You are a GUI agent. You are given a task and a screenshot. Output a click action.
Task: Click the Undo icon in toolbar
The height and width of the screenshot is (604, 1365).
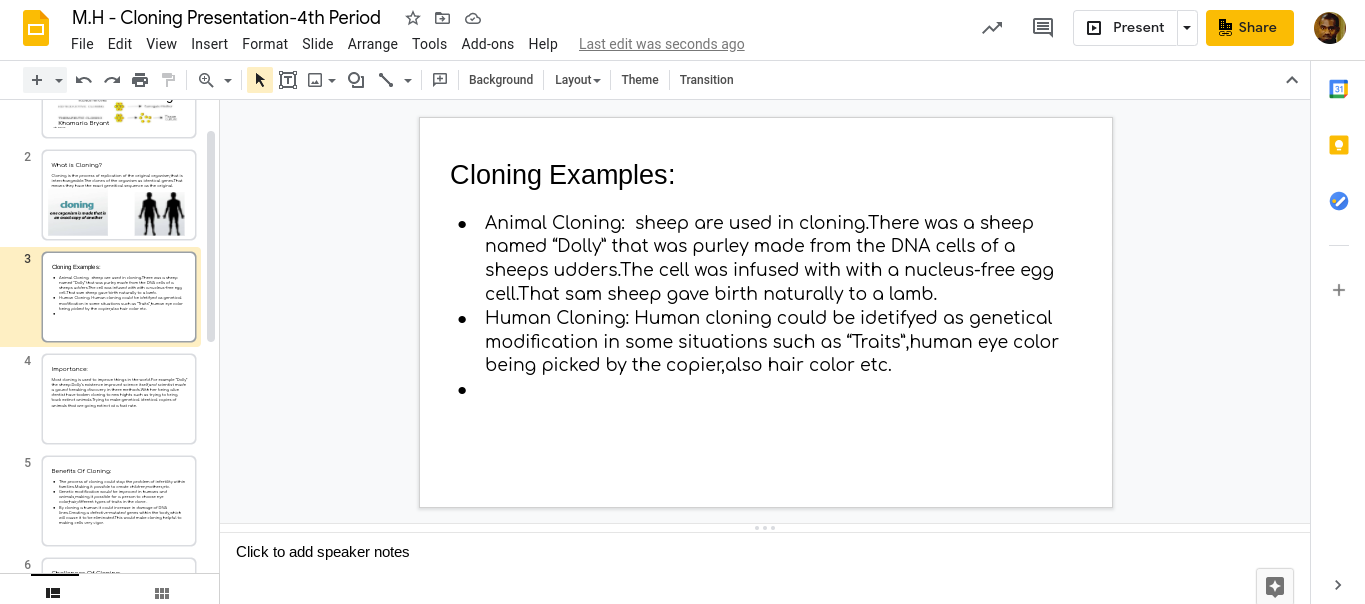[84, 80]
